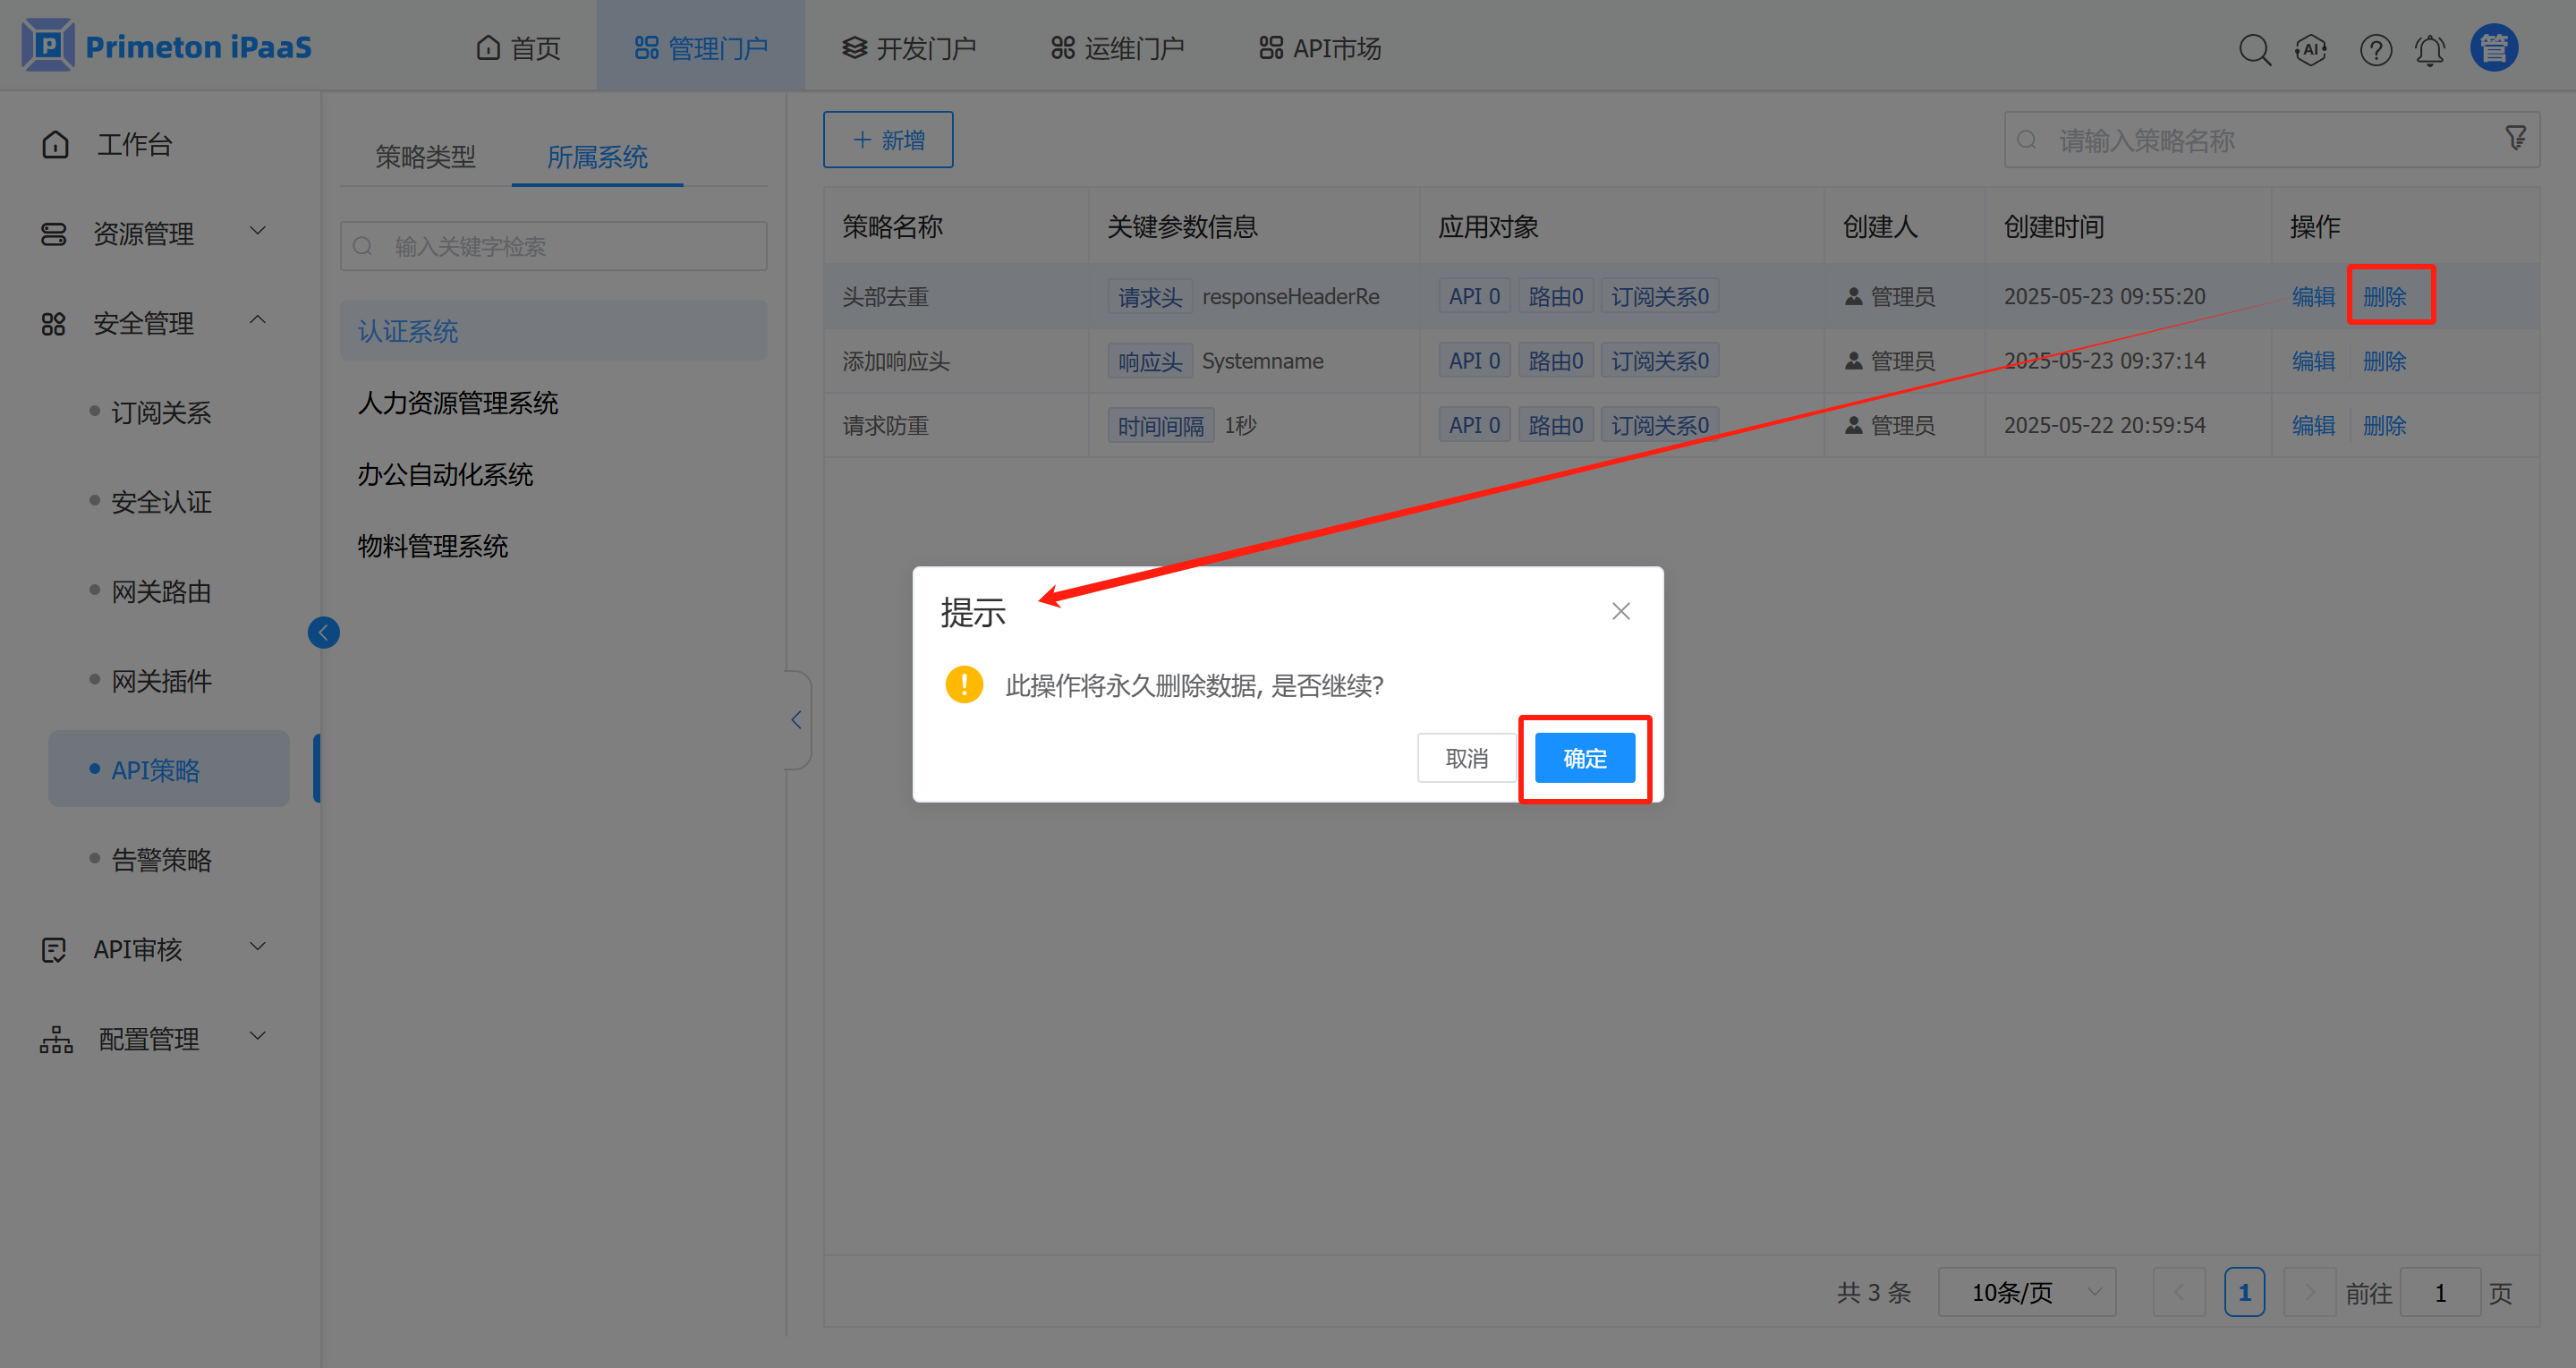Open the notification bell icon

pyautogui.click(x=2430, y=49)
